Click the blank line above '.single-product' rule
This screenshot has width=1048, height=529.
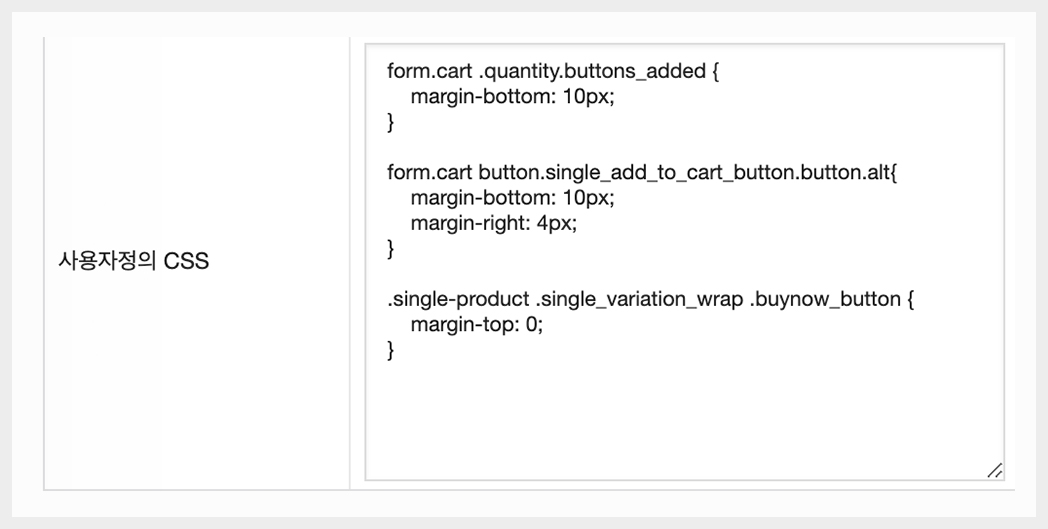click(x=600, y=274)
